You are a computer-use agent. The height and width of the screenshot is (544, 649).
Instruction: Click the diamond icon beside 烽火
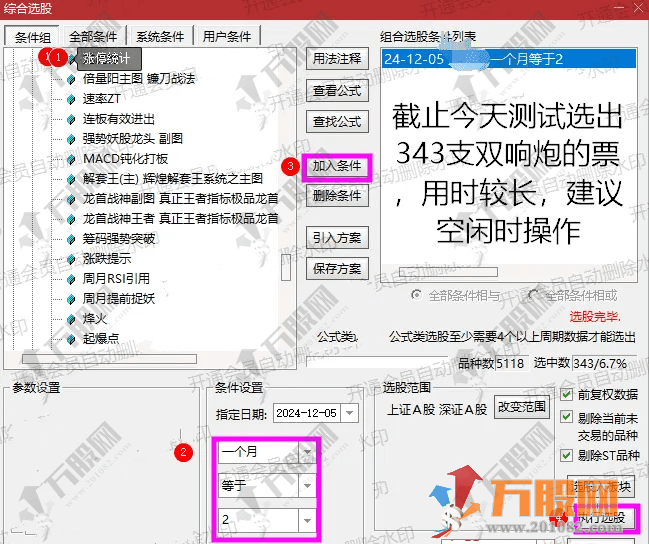(71, 319)
